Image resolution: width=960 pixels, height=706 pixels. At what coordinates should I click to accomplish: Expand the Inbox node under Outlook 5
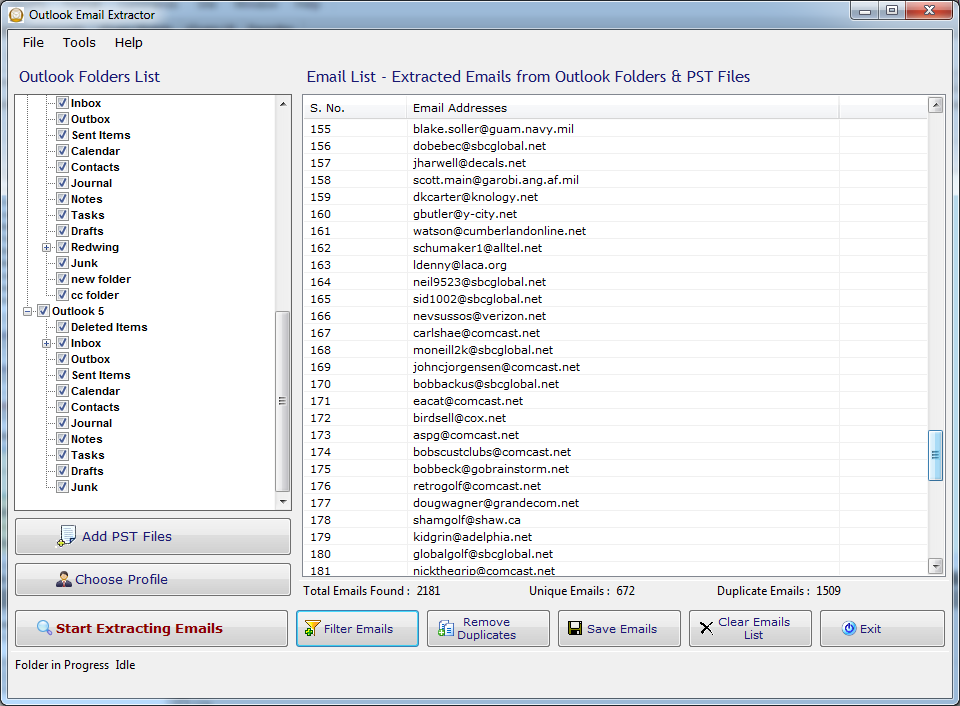(x=47, y=344)
